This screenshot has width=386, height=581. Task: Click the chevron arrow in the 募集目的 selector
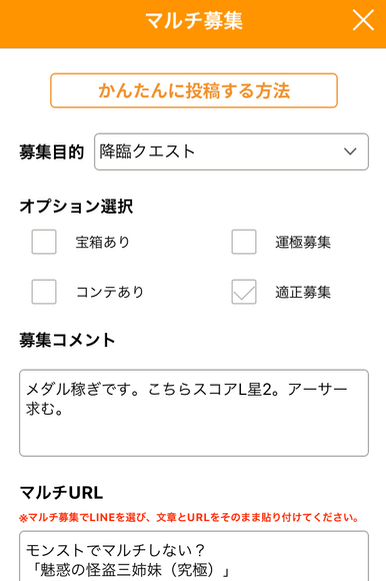[x=350, y=152]
